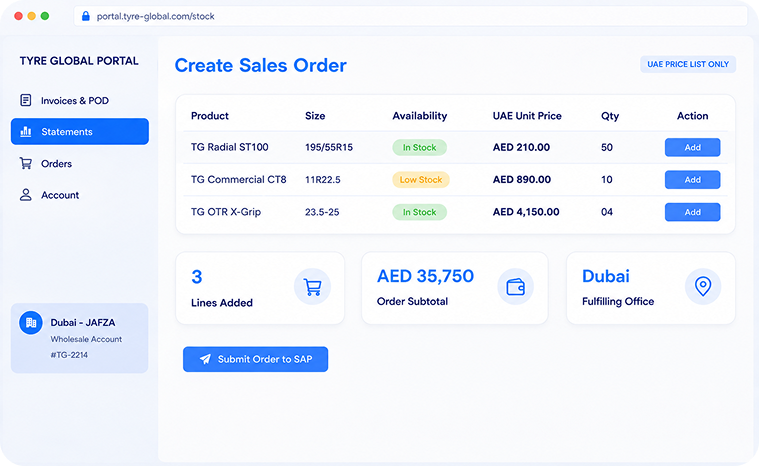Add TG OTR X-Grip to the order
The width and height of the screenshot is (759, 466).
tap(692, 212)
